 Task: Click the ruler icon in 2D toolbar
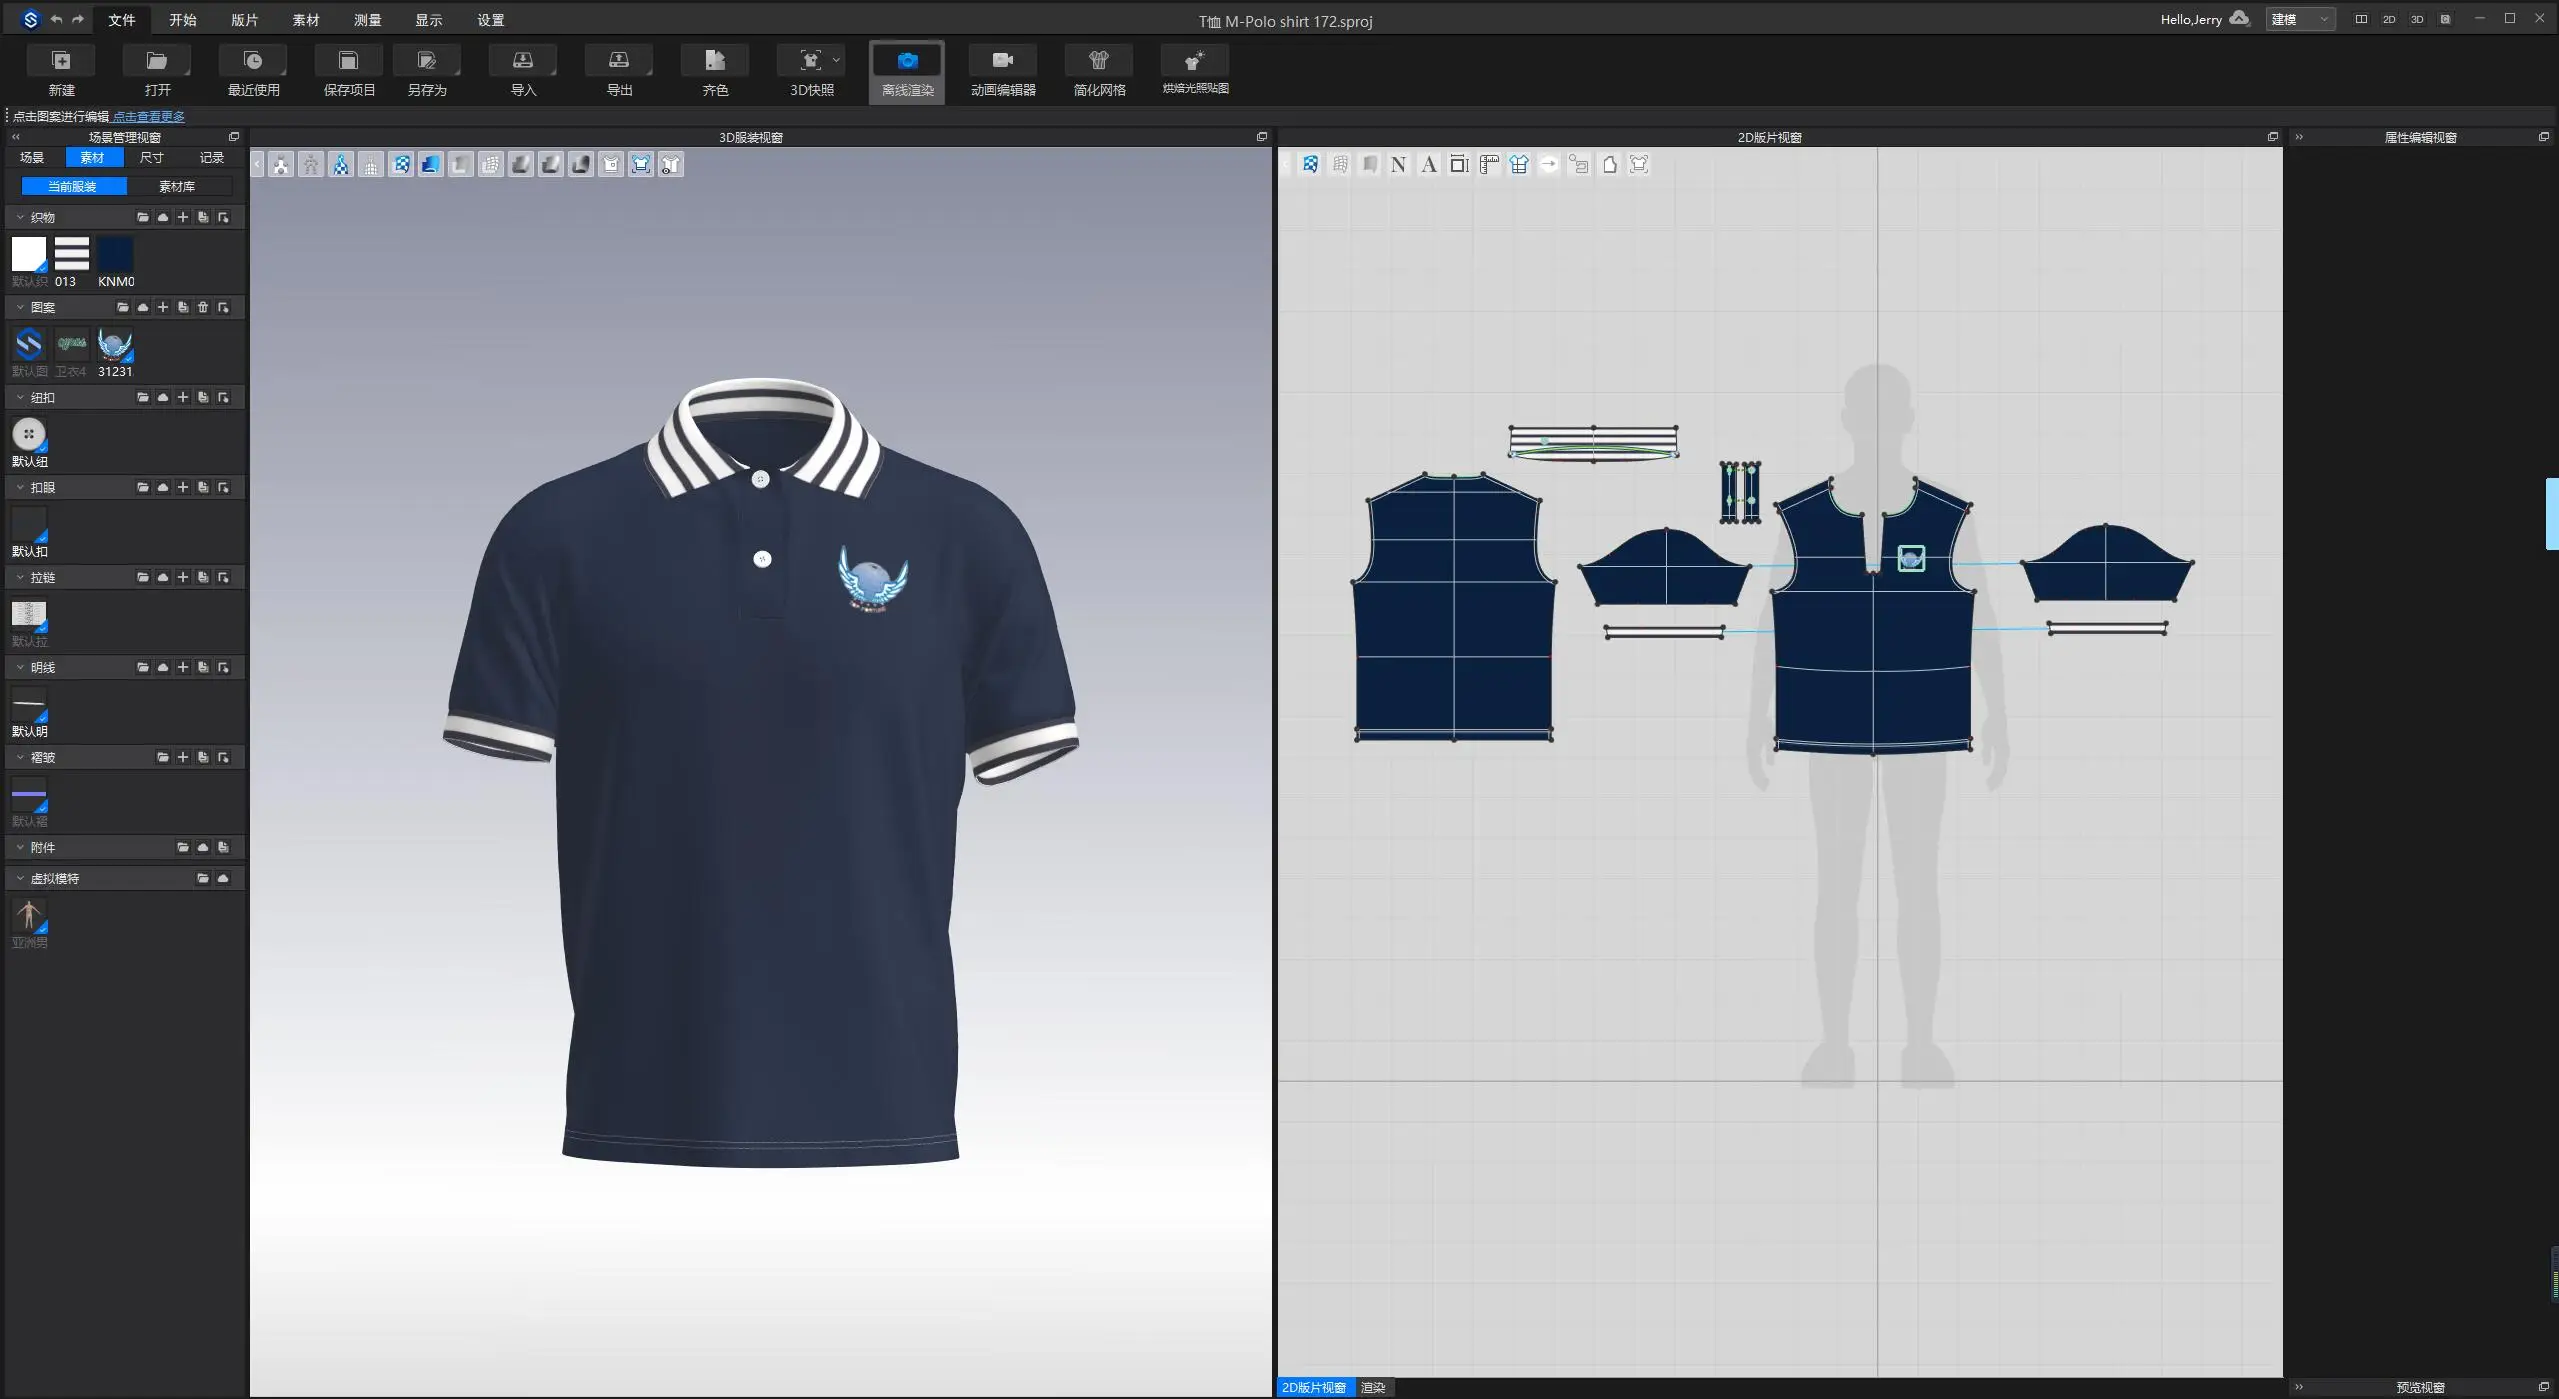[x=1489, y=165]
